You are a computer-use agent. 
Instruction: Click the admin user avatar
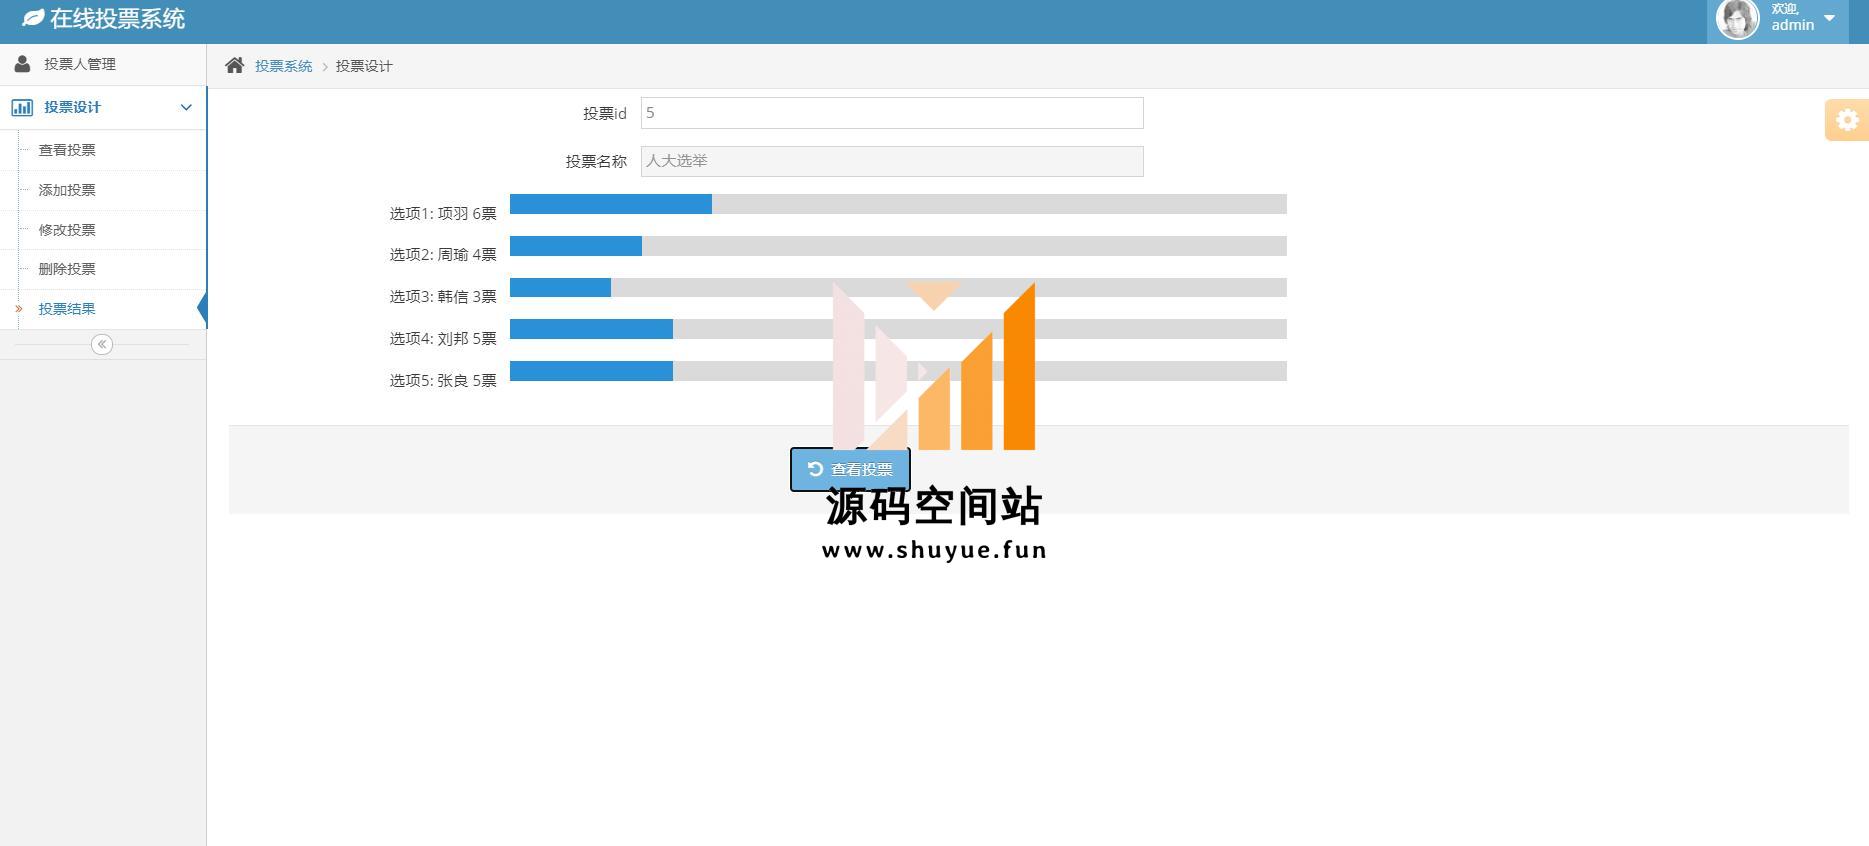pyautogui.click(x=1737, y=19)
